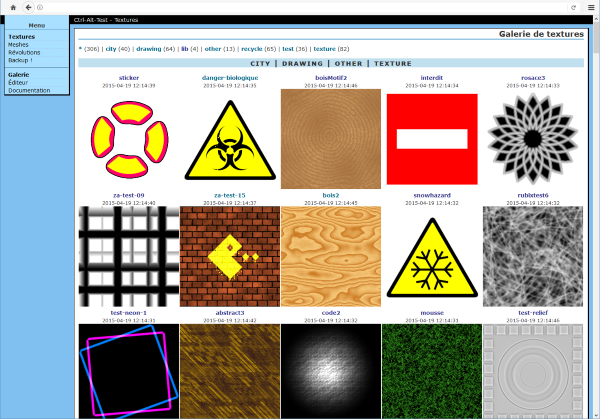Open the za-test-15 brick wall thumbnail

point(230,257)
